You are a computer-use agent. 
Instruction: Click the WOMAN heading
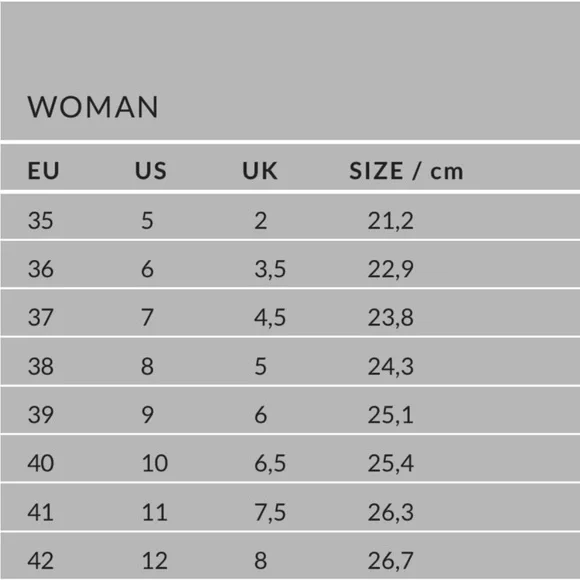[x=93, y=107]
